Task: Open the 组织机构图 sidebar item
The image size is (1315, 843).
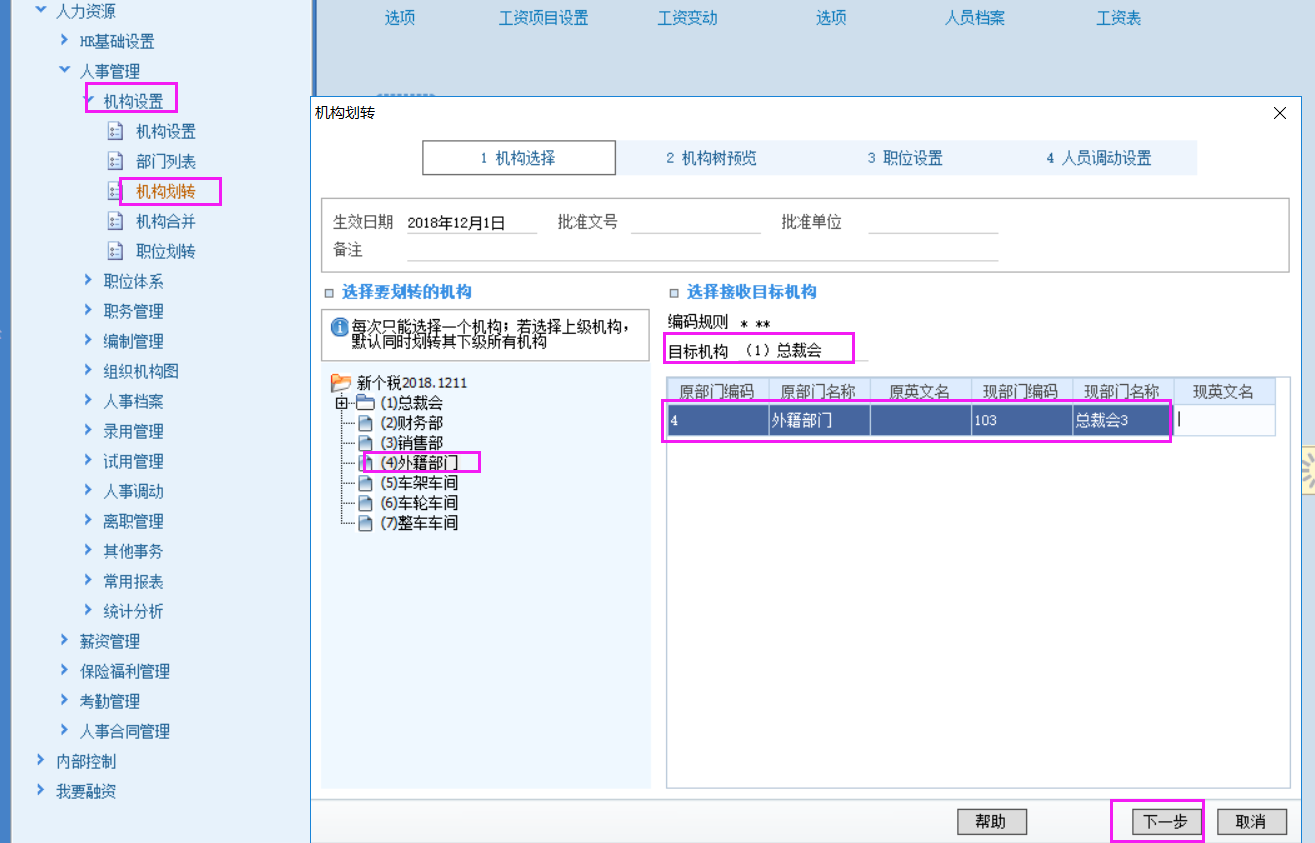Action: coord(141,371)
